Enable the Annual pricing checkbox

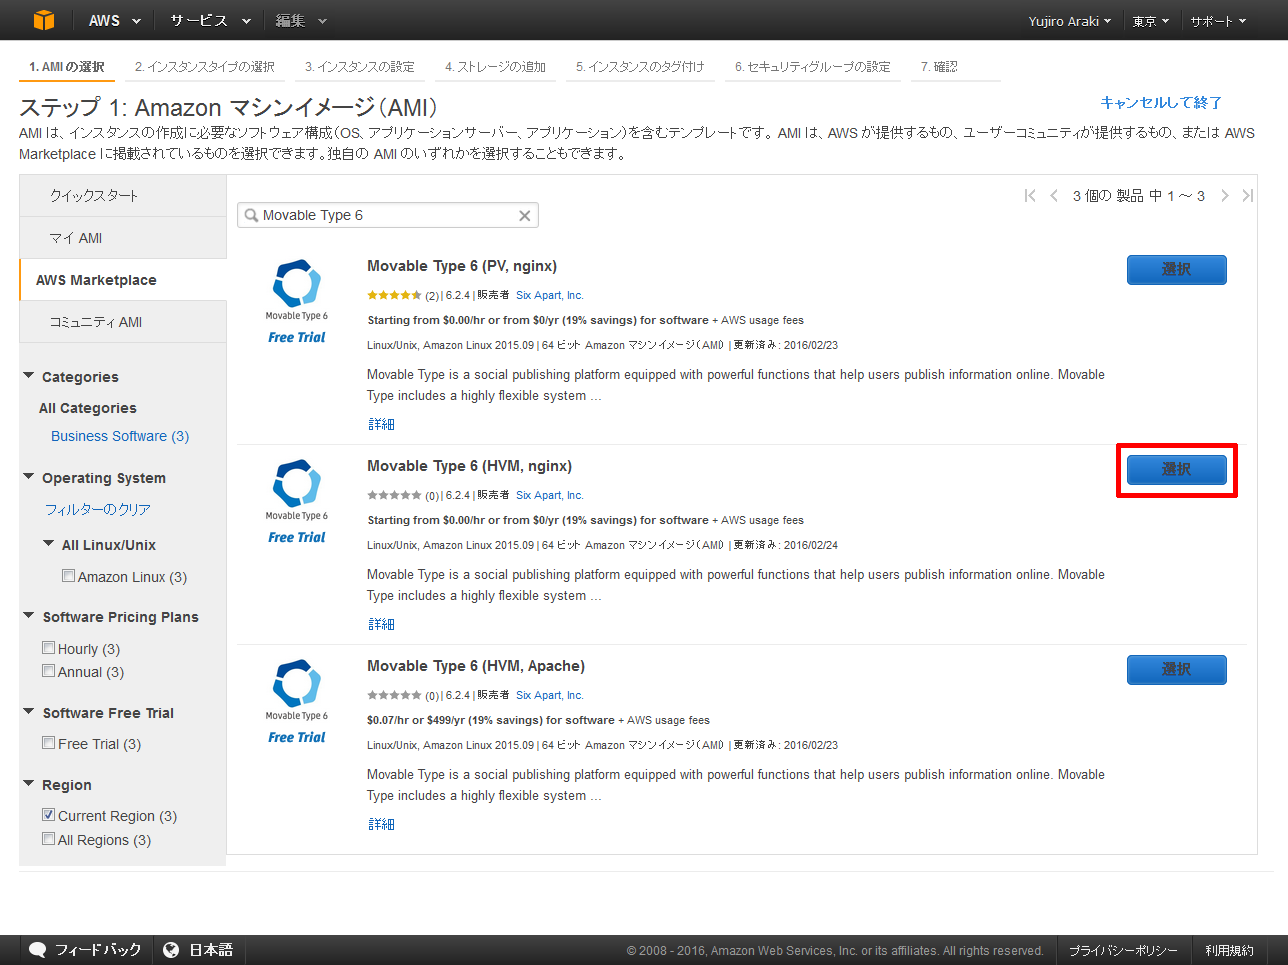tap(48, 671)
